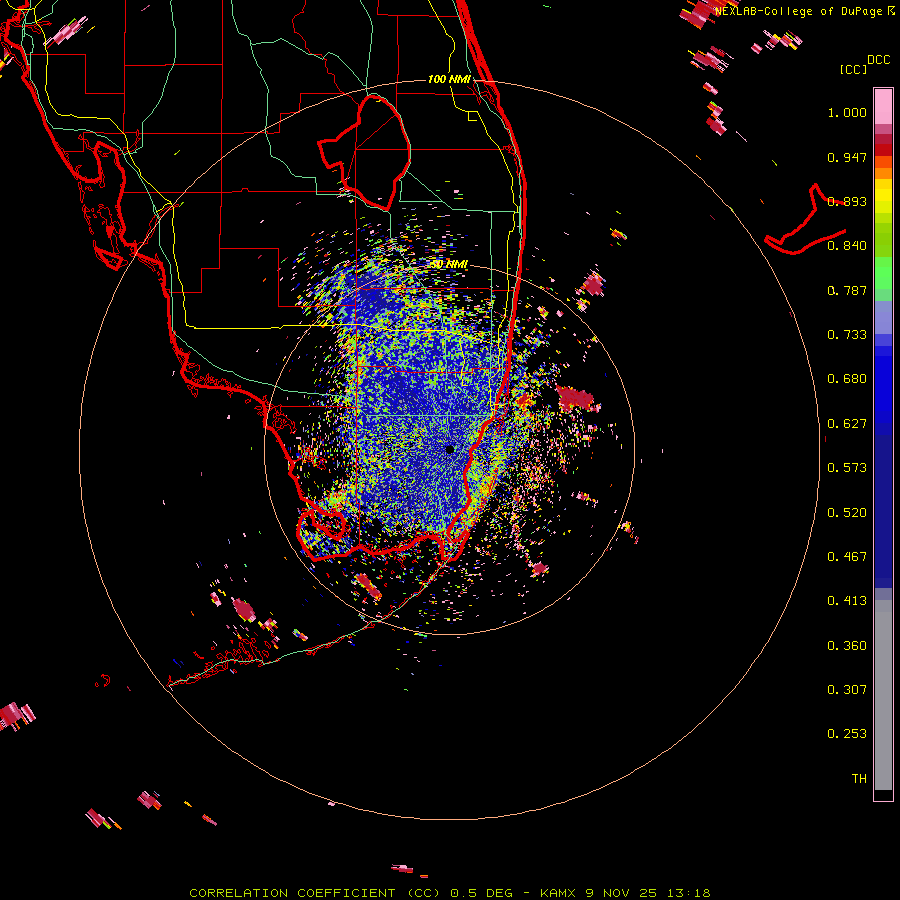The image size is (900, 900).
Task: Select the 0.413 legend value
Action: pyautogui.click(x=847, y=601)
